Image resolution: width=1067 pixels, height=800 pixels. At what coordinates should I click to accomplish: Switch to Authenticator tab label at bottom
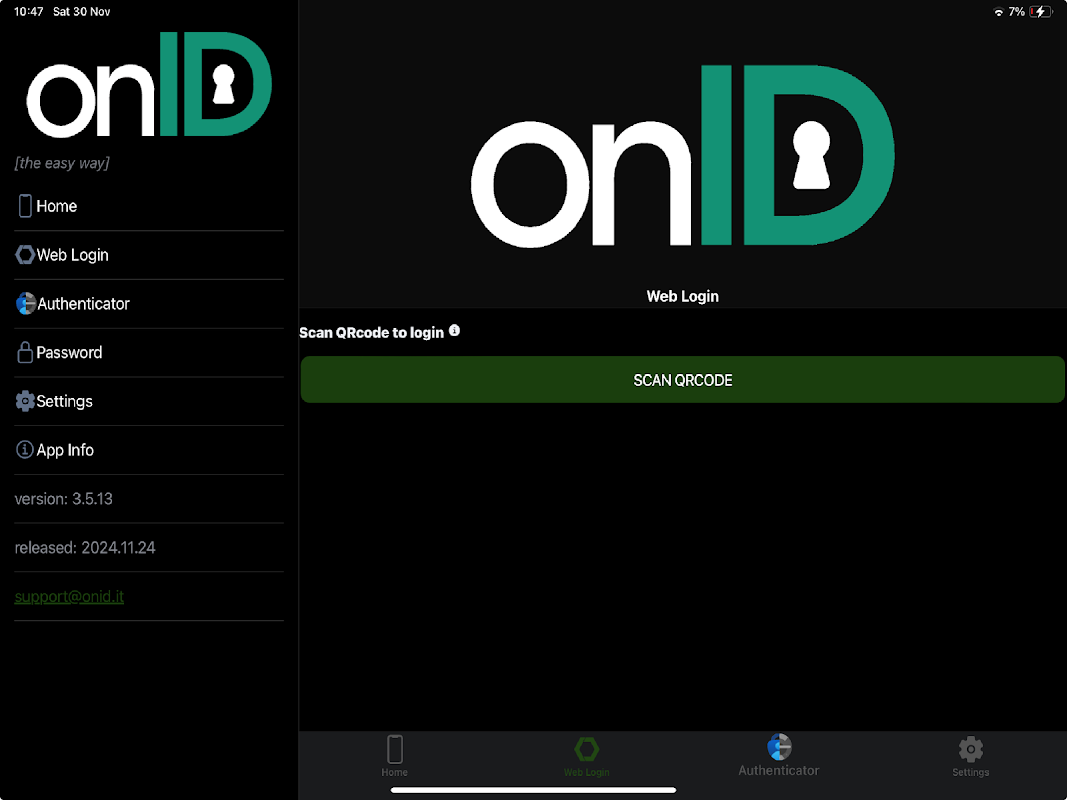(779, 770)
